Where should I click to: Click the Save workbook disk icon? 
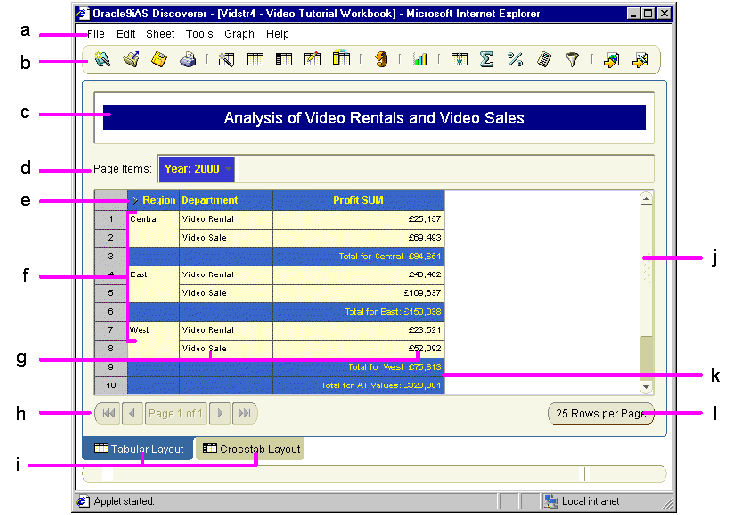[x=159, y=59]
